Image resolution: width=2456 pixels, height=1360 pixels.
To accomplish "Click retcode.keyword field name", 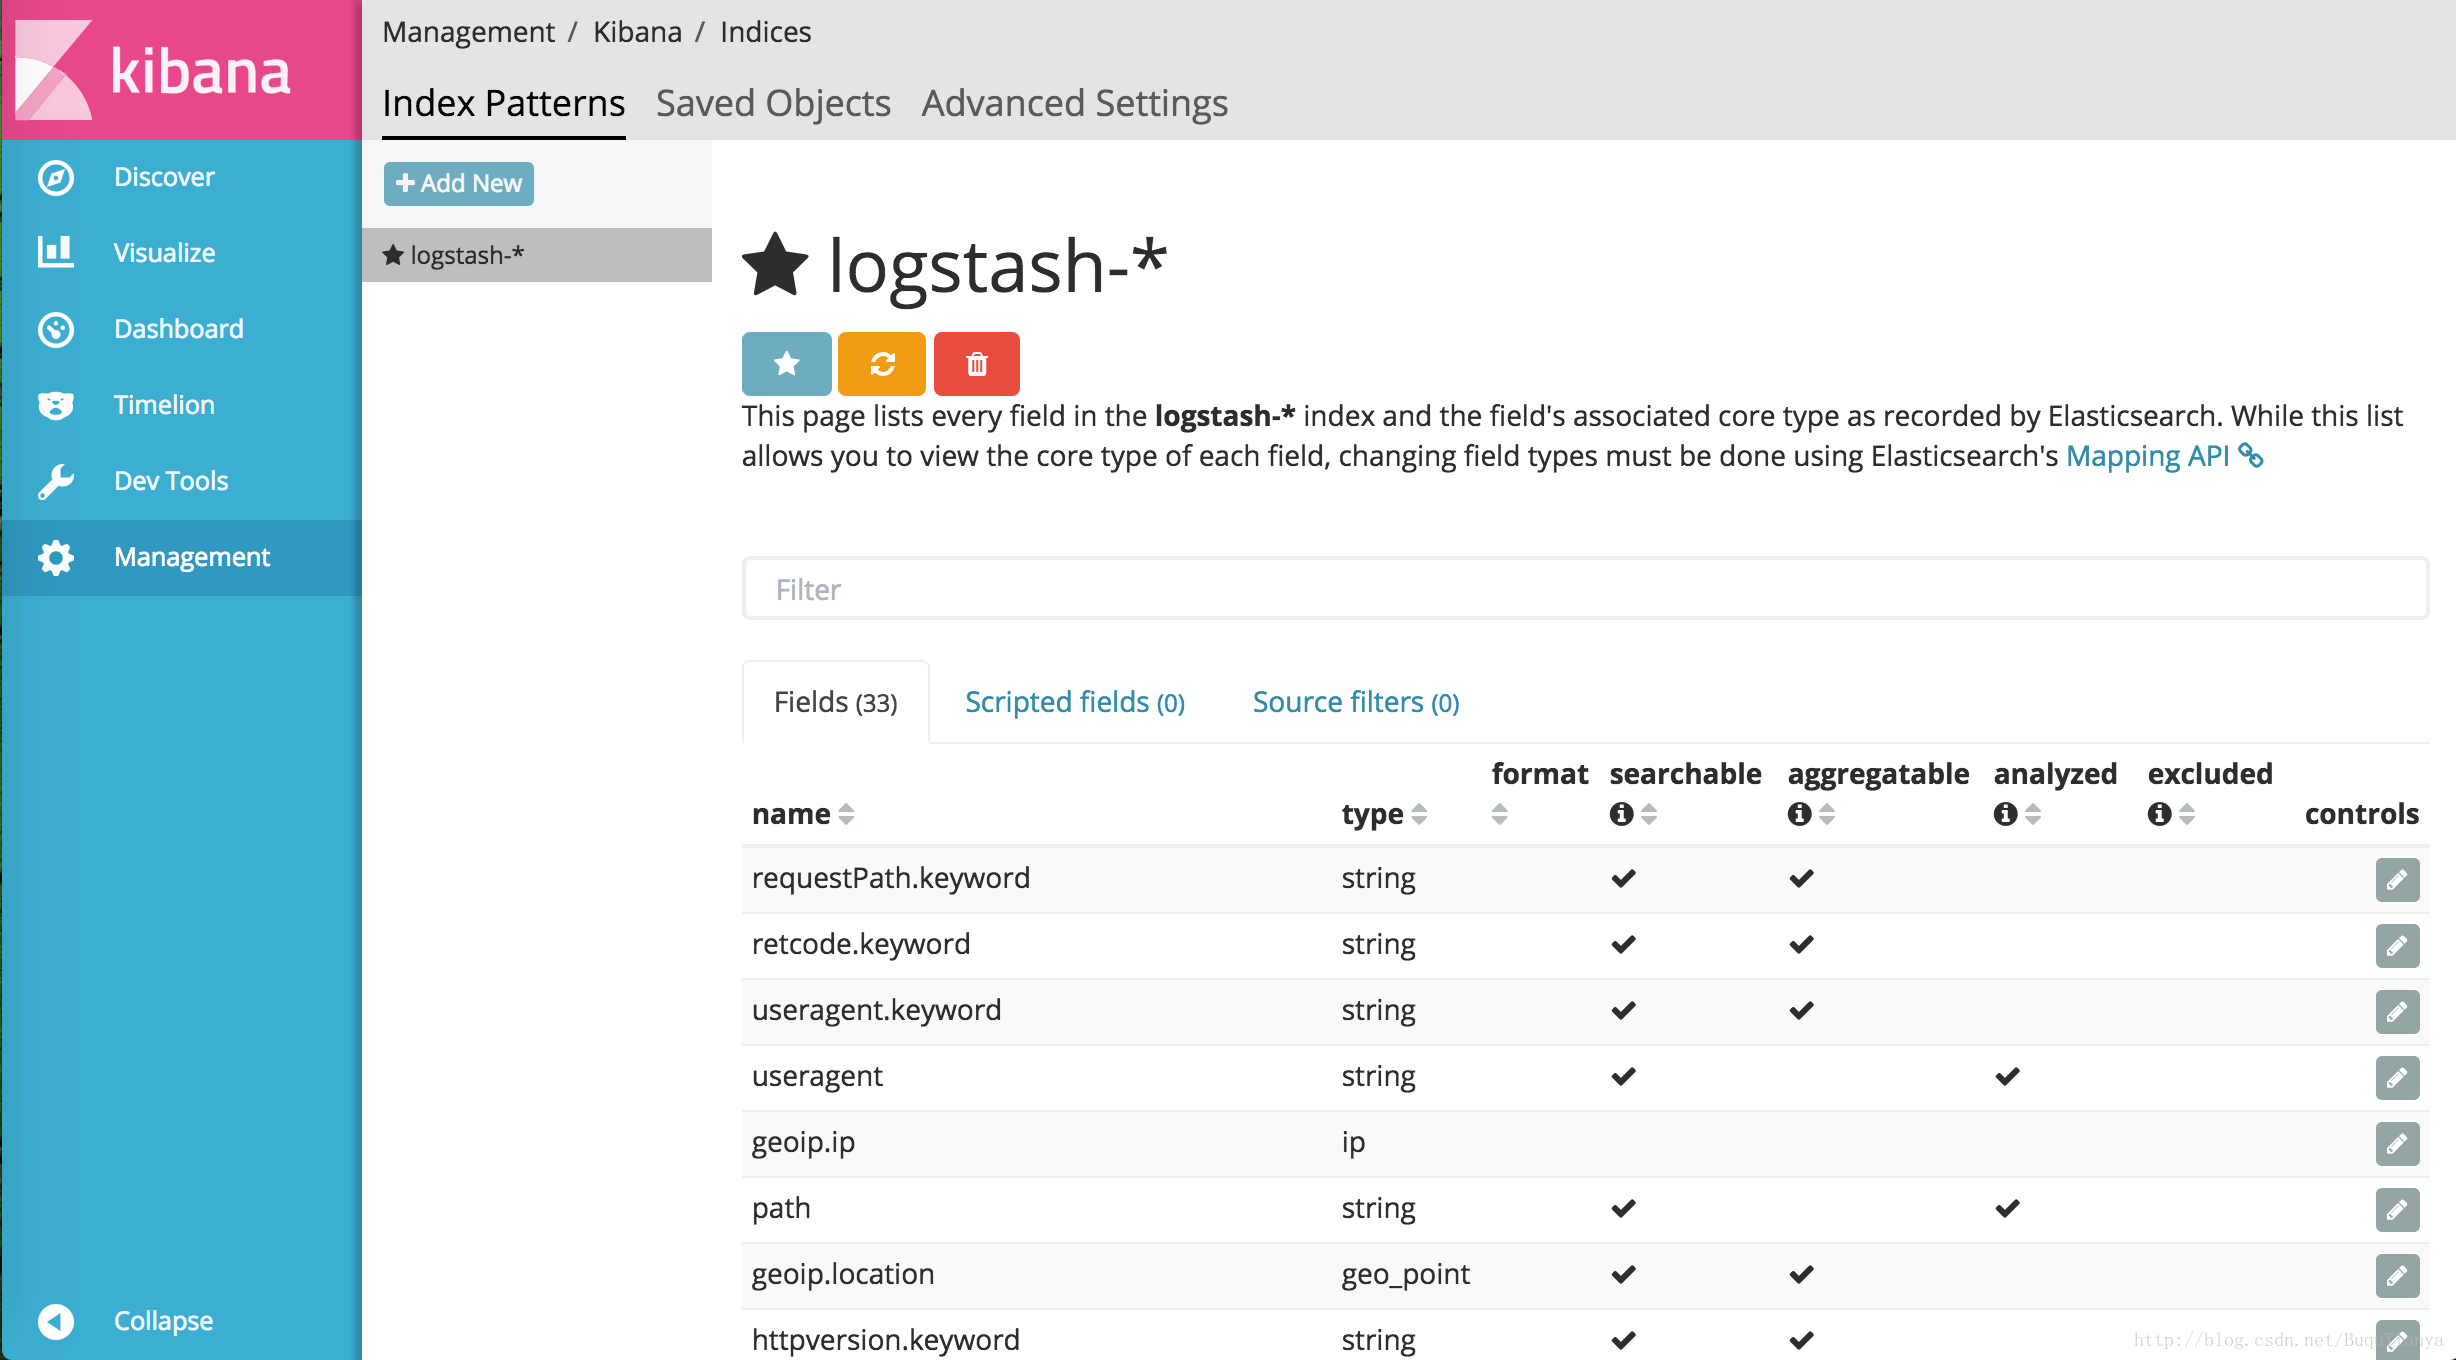I will point(861,944).
